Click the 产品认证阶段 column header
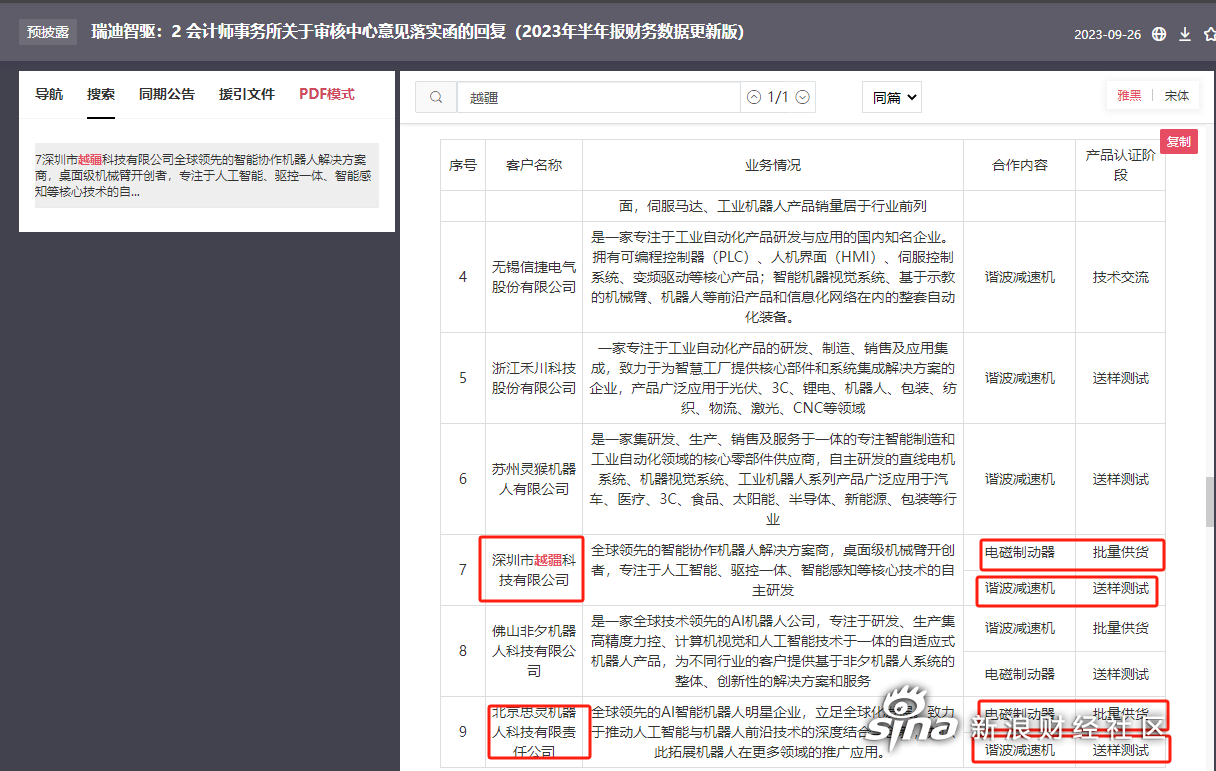1216x771 pixels. pyautogui.click(x=1121, y=165)
